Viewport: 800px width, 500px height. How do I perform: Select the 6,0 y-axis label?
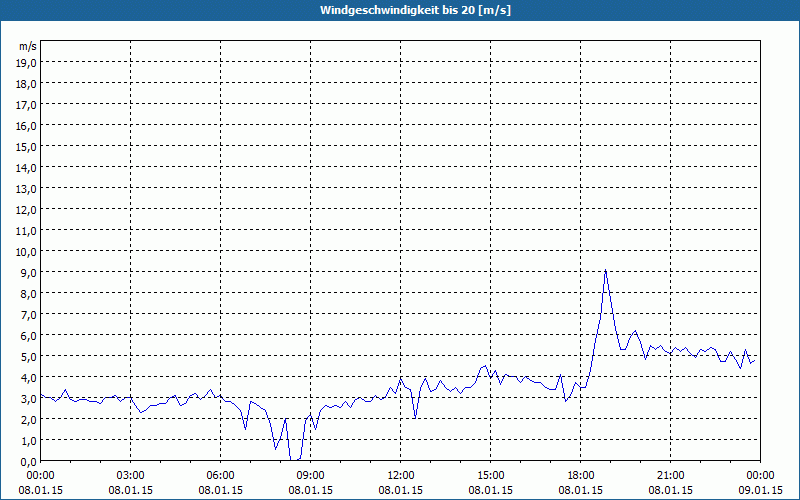[x=29, y=336]
